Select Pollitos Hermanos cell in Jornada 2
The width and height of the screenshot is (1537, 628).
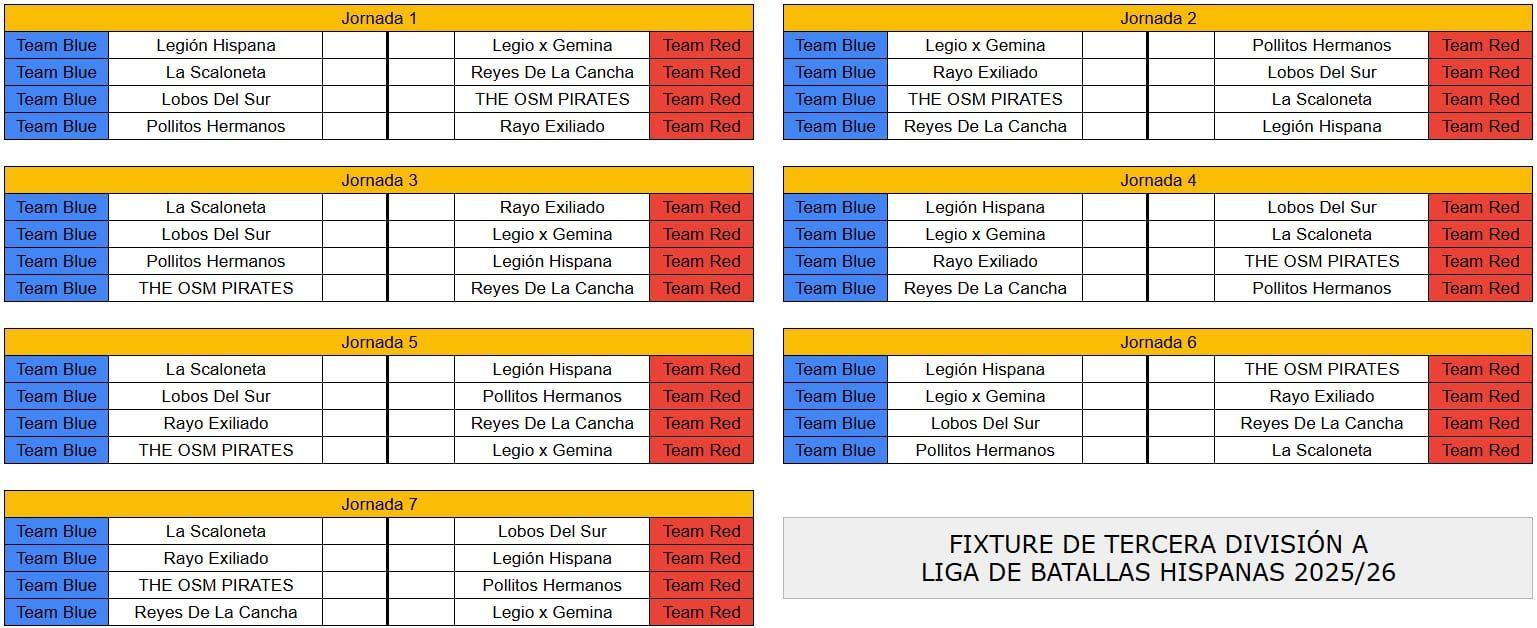[1321, 45]
